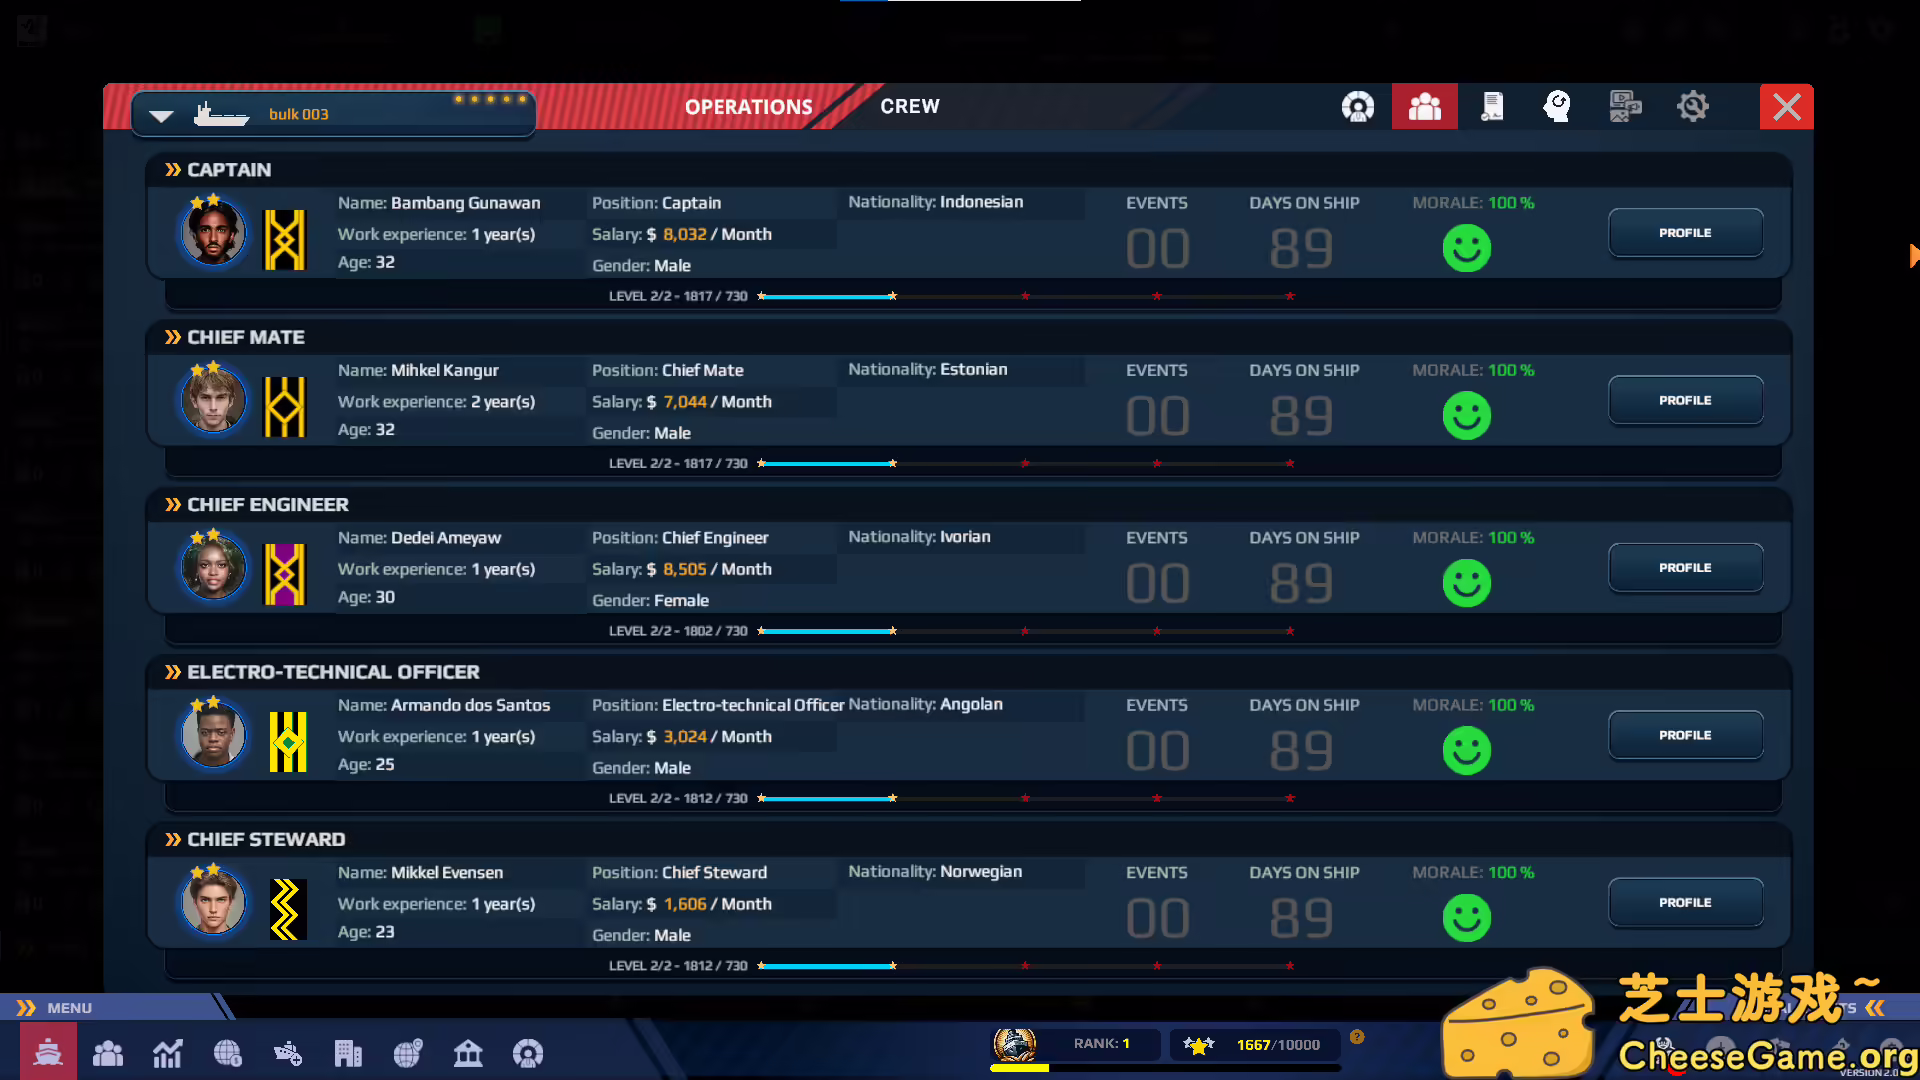Expand the MENU double-arrow at bottom left
Viewport: 1920px width, 1080px height.
[x=27, y=1008]
